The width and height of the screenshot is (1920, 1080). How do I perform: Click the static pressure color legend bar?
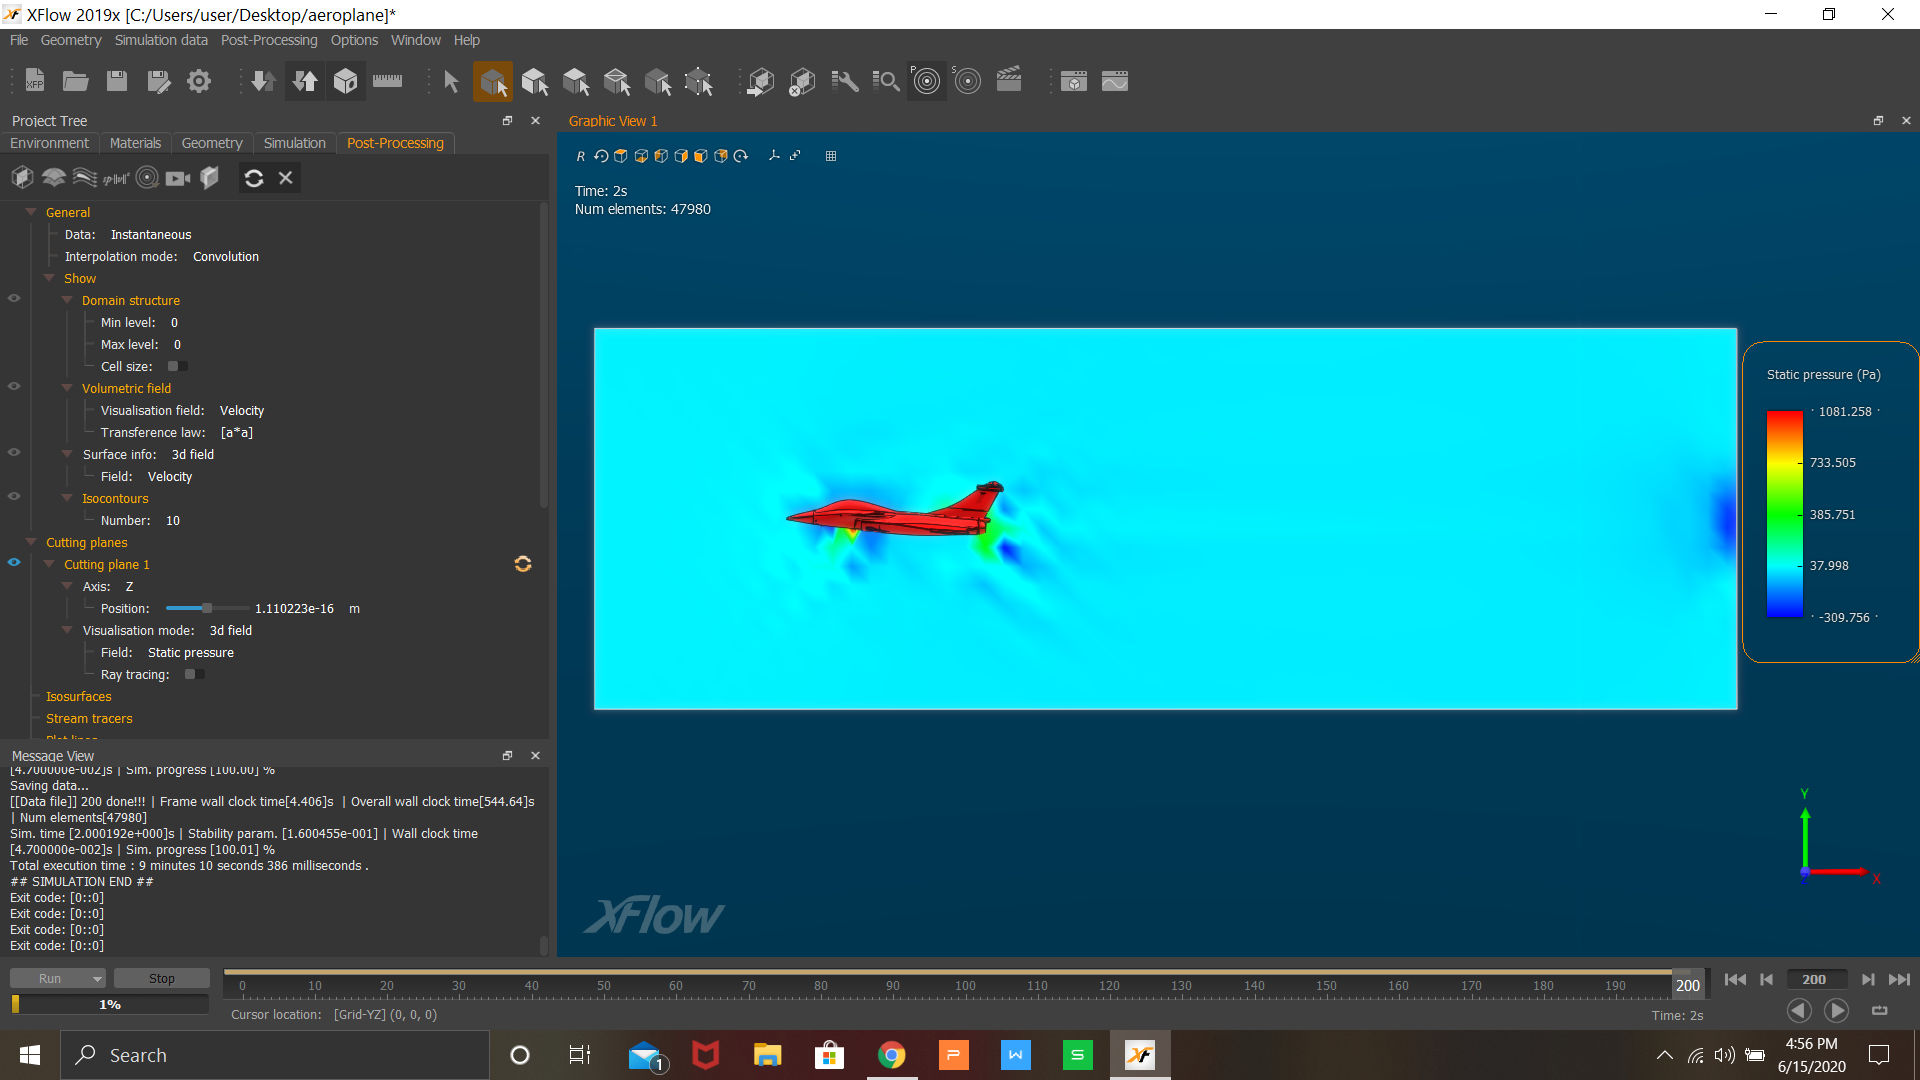point(1785,514)
